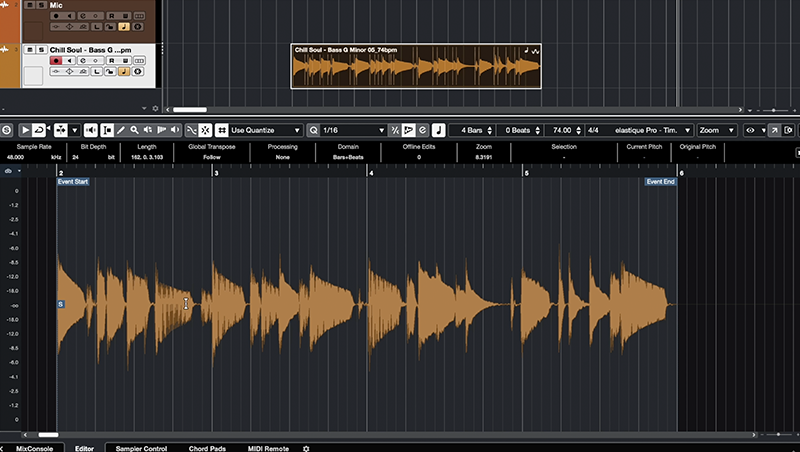The width and height of the screenshot is (800, 452).
Task: Expand the elastique Pro algorithm dropdown
Action: 658,130
